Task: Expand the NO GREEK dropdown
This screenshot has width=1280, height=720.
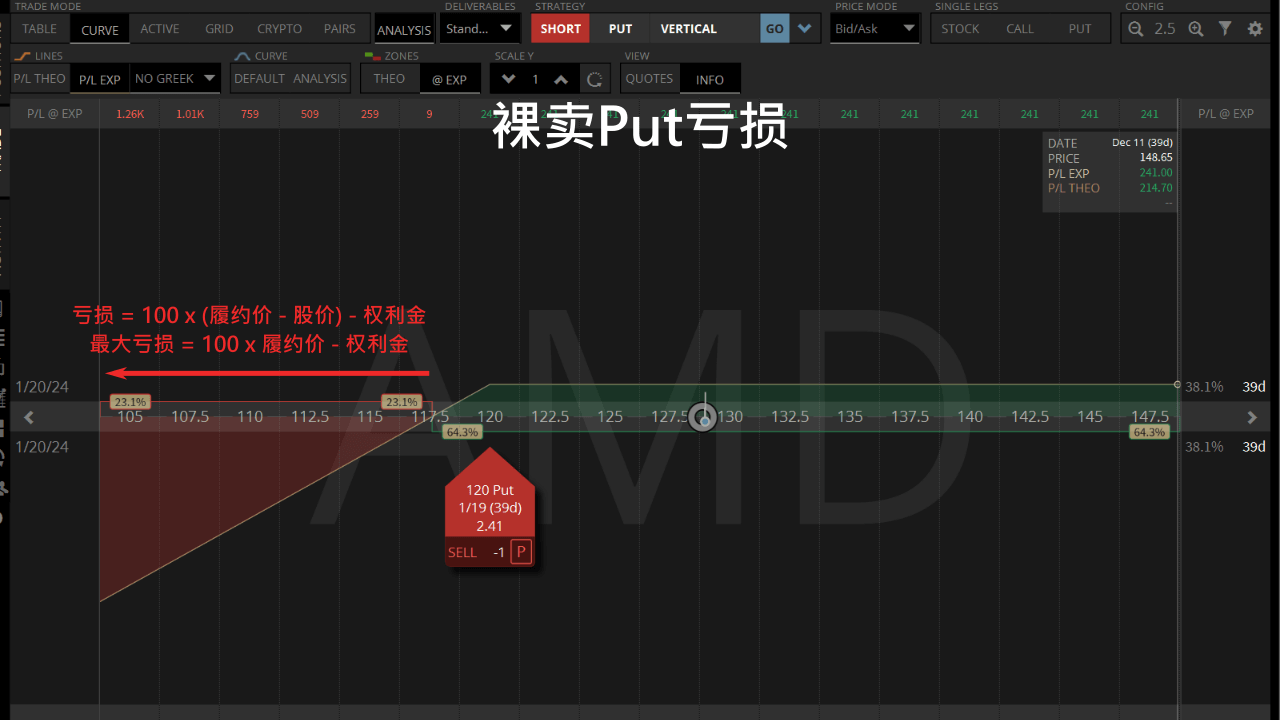Action: point(175,78)
